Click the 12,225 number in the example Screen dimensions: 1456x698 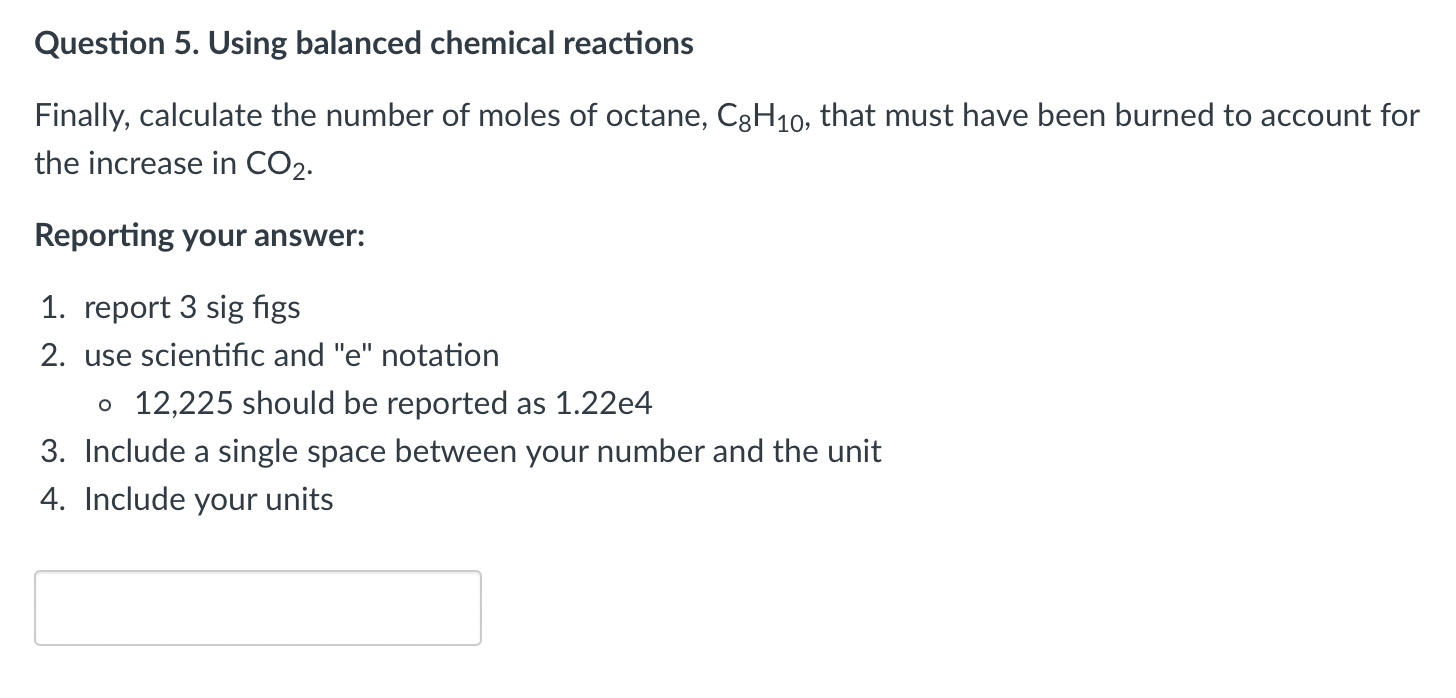[183, 403]
